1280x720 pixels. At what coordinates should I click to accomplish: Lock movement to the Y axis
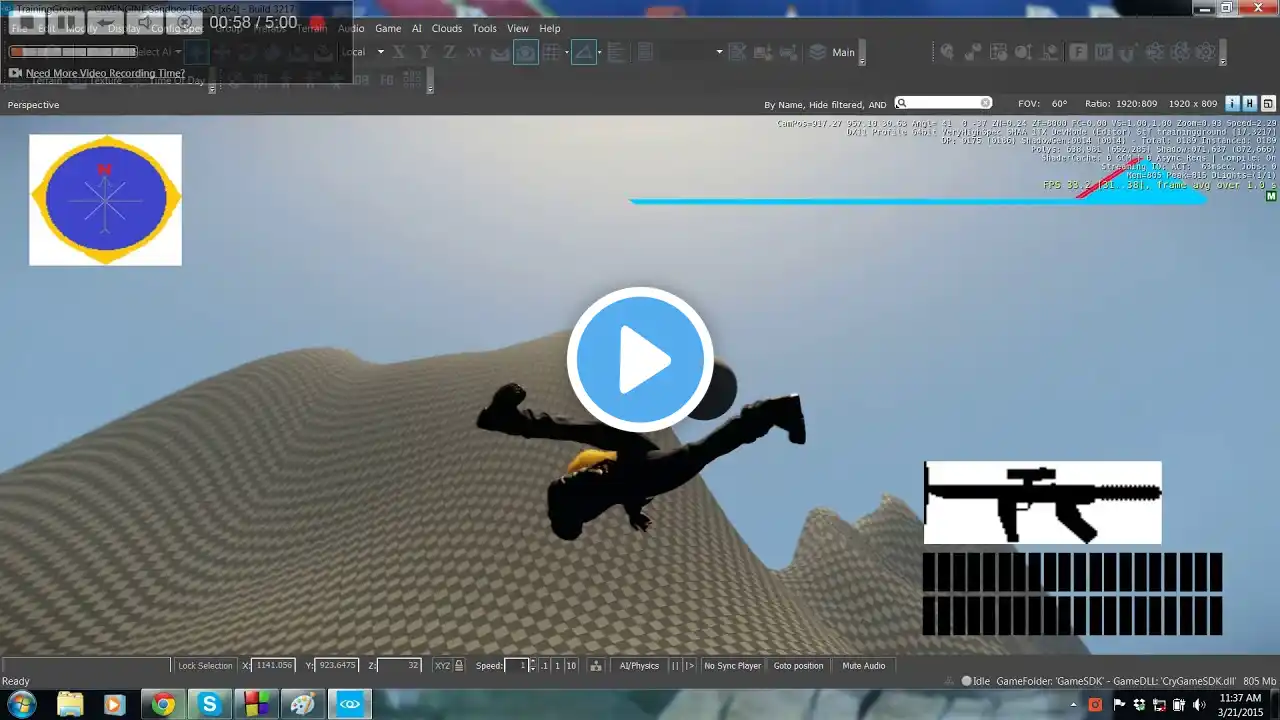click(424, 52)
